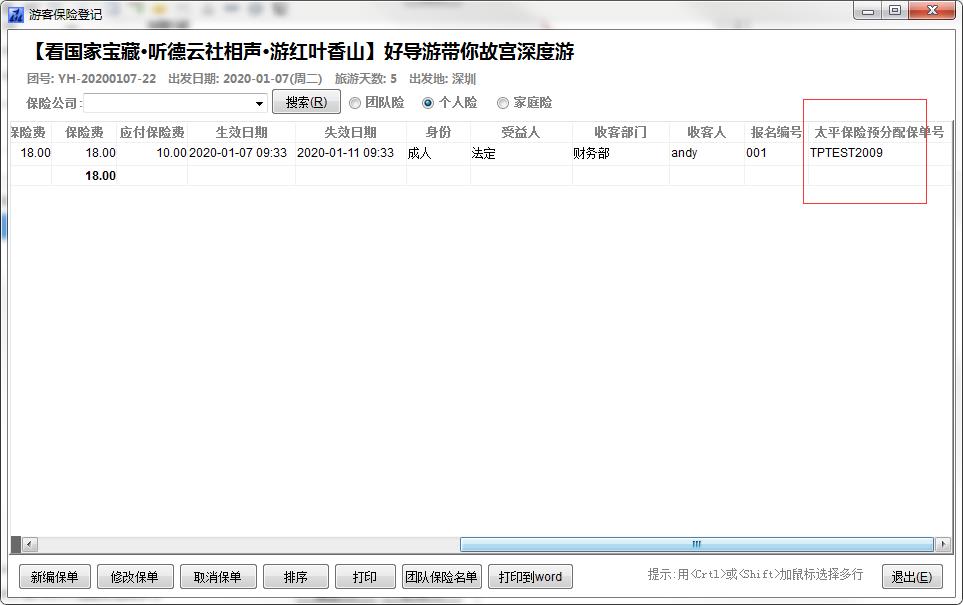Click the 修改保单 button
963x605 pixels.
[135, 577]
